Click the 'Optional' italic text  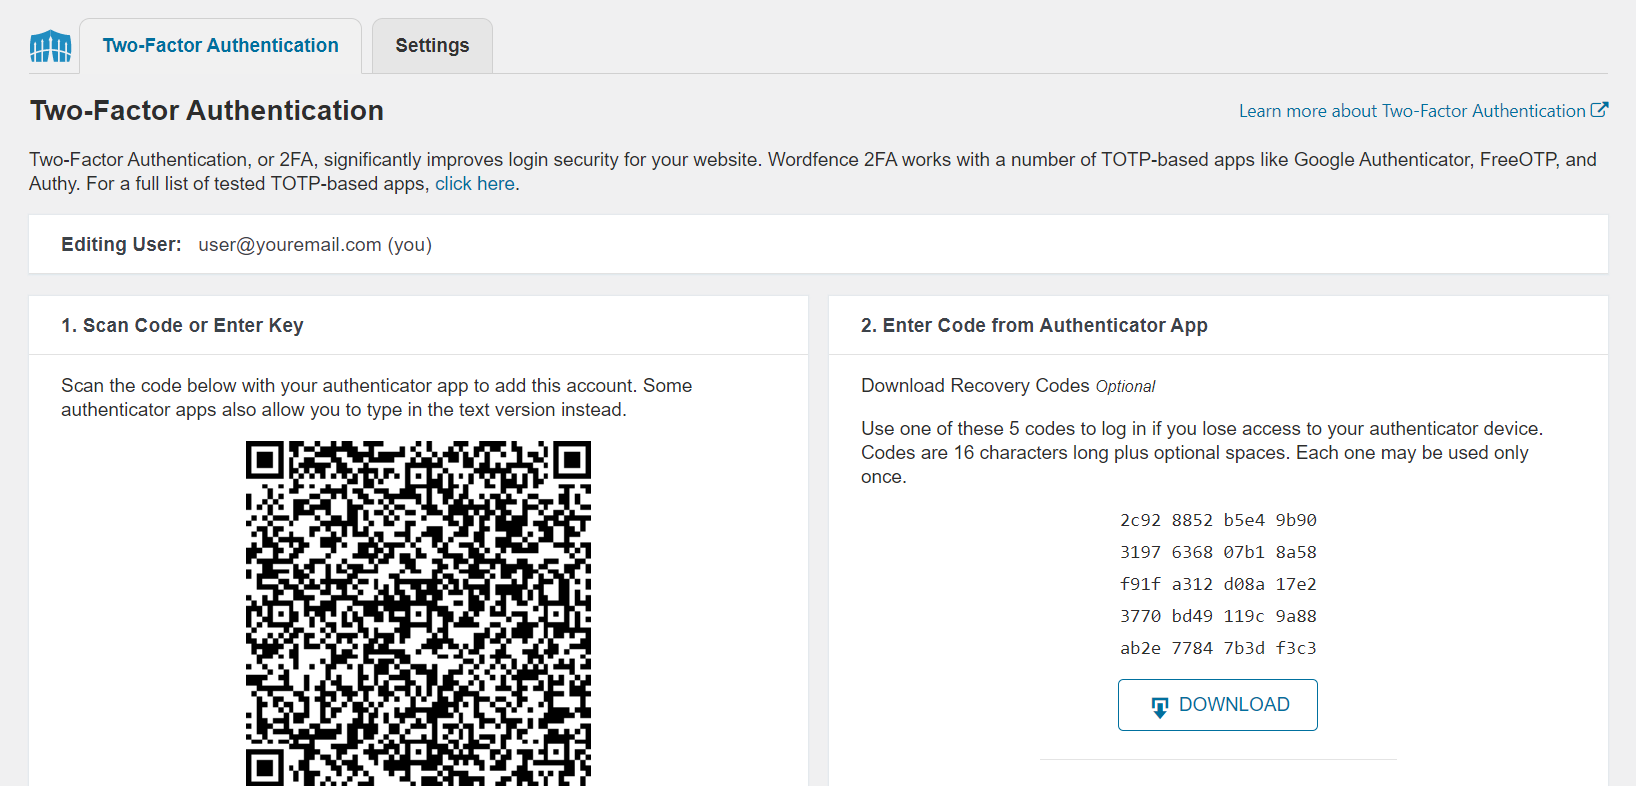click(1125, 387)
